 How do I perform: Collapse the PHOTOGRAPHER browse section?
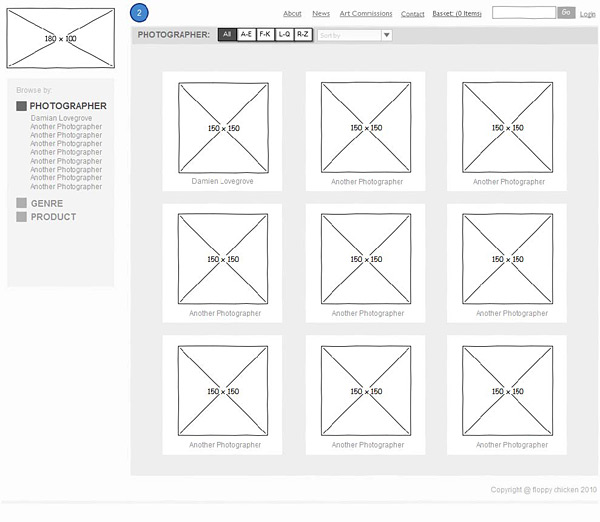(x=61, y=106)
